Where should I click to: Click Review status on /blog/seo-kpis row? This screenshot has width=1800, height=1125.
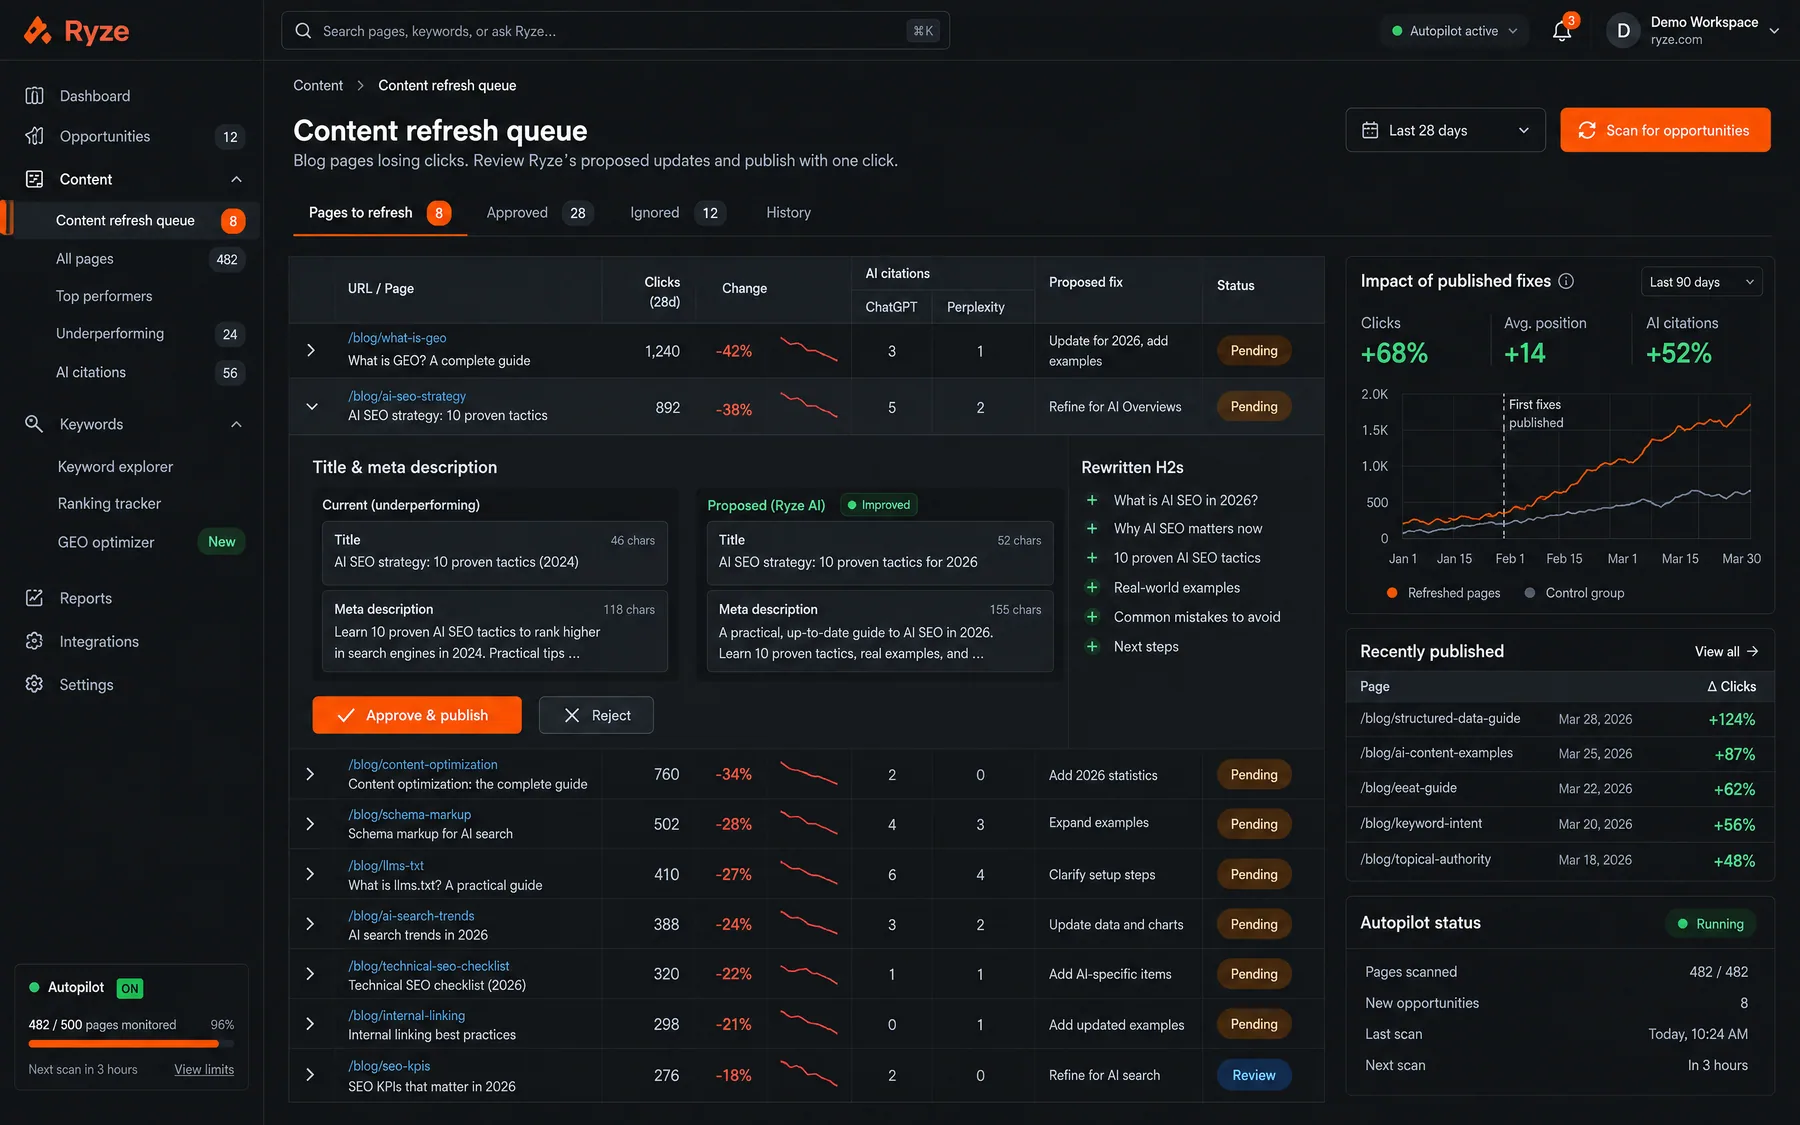[x=1254, y=1075]
